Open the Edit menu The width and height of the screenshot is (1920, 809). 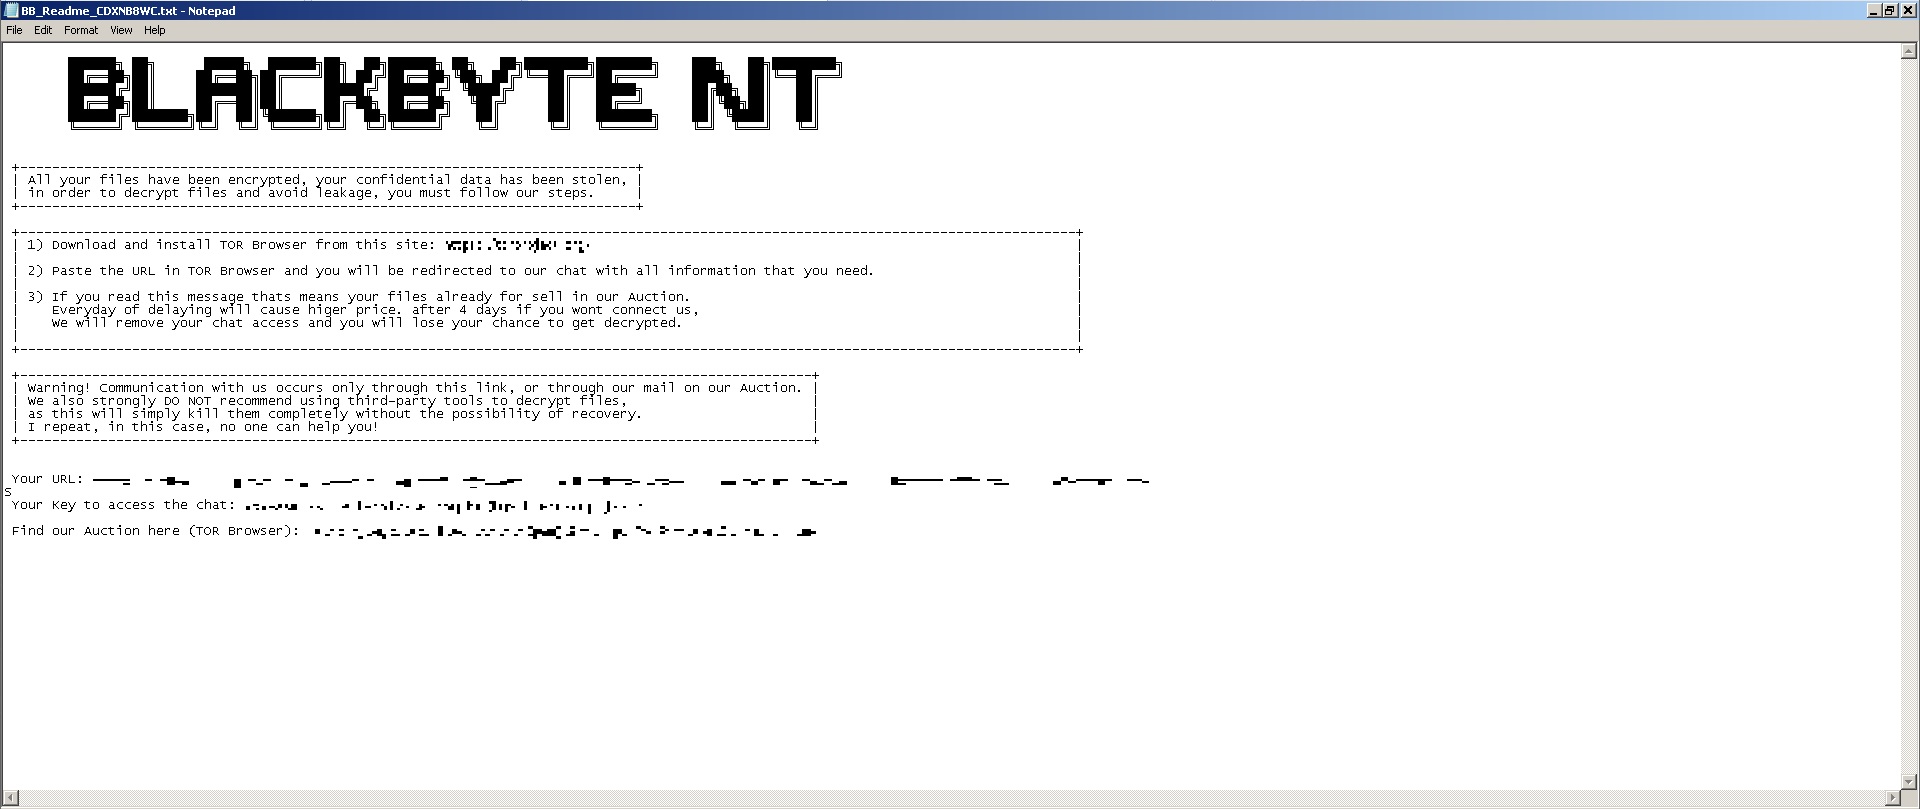coord(43,30)
